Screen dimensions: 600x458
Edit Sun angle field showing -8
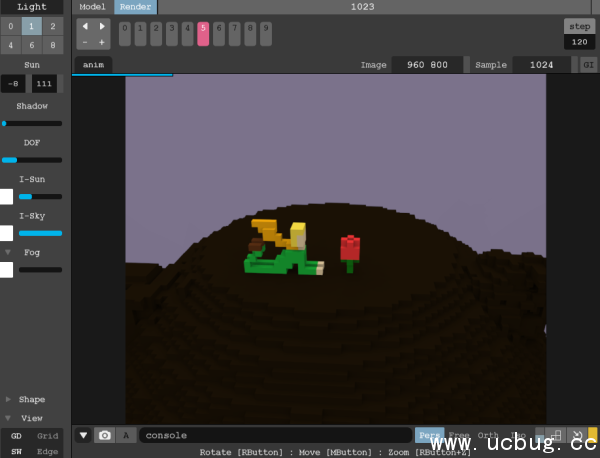[13, 83]
